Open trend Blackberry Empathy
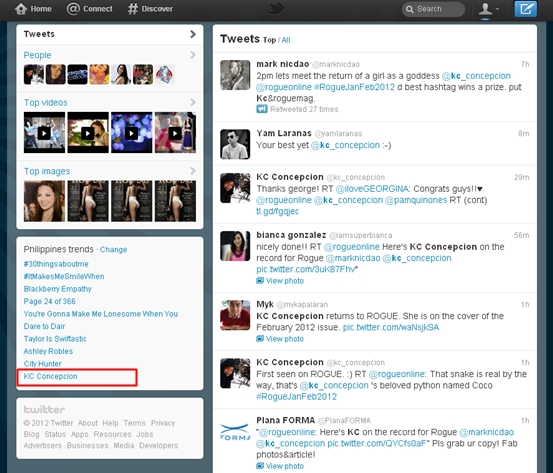 [x=57, y=289]
